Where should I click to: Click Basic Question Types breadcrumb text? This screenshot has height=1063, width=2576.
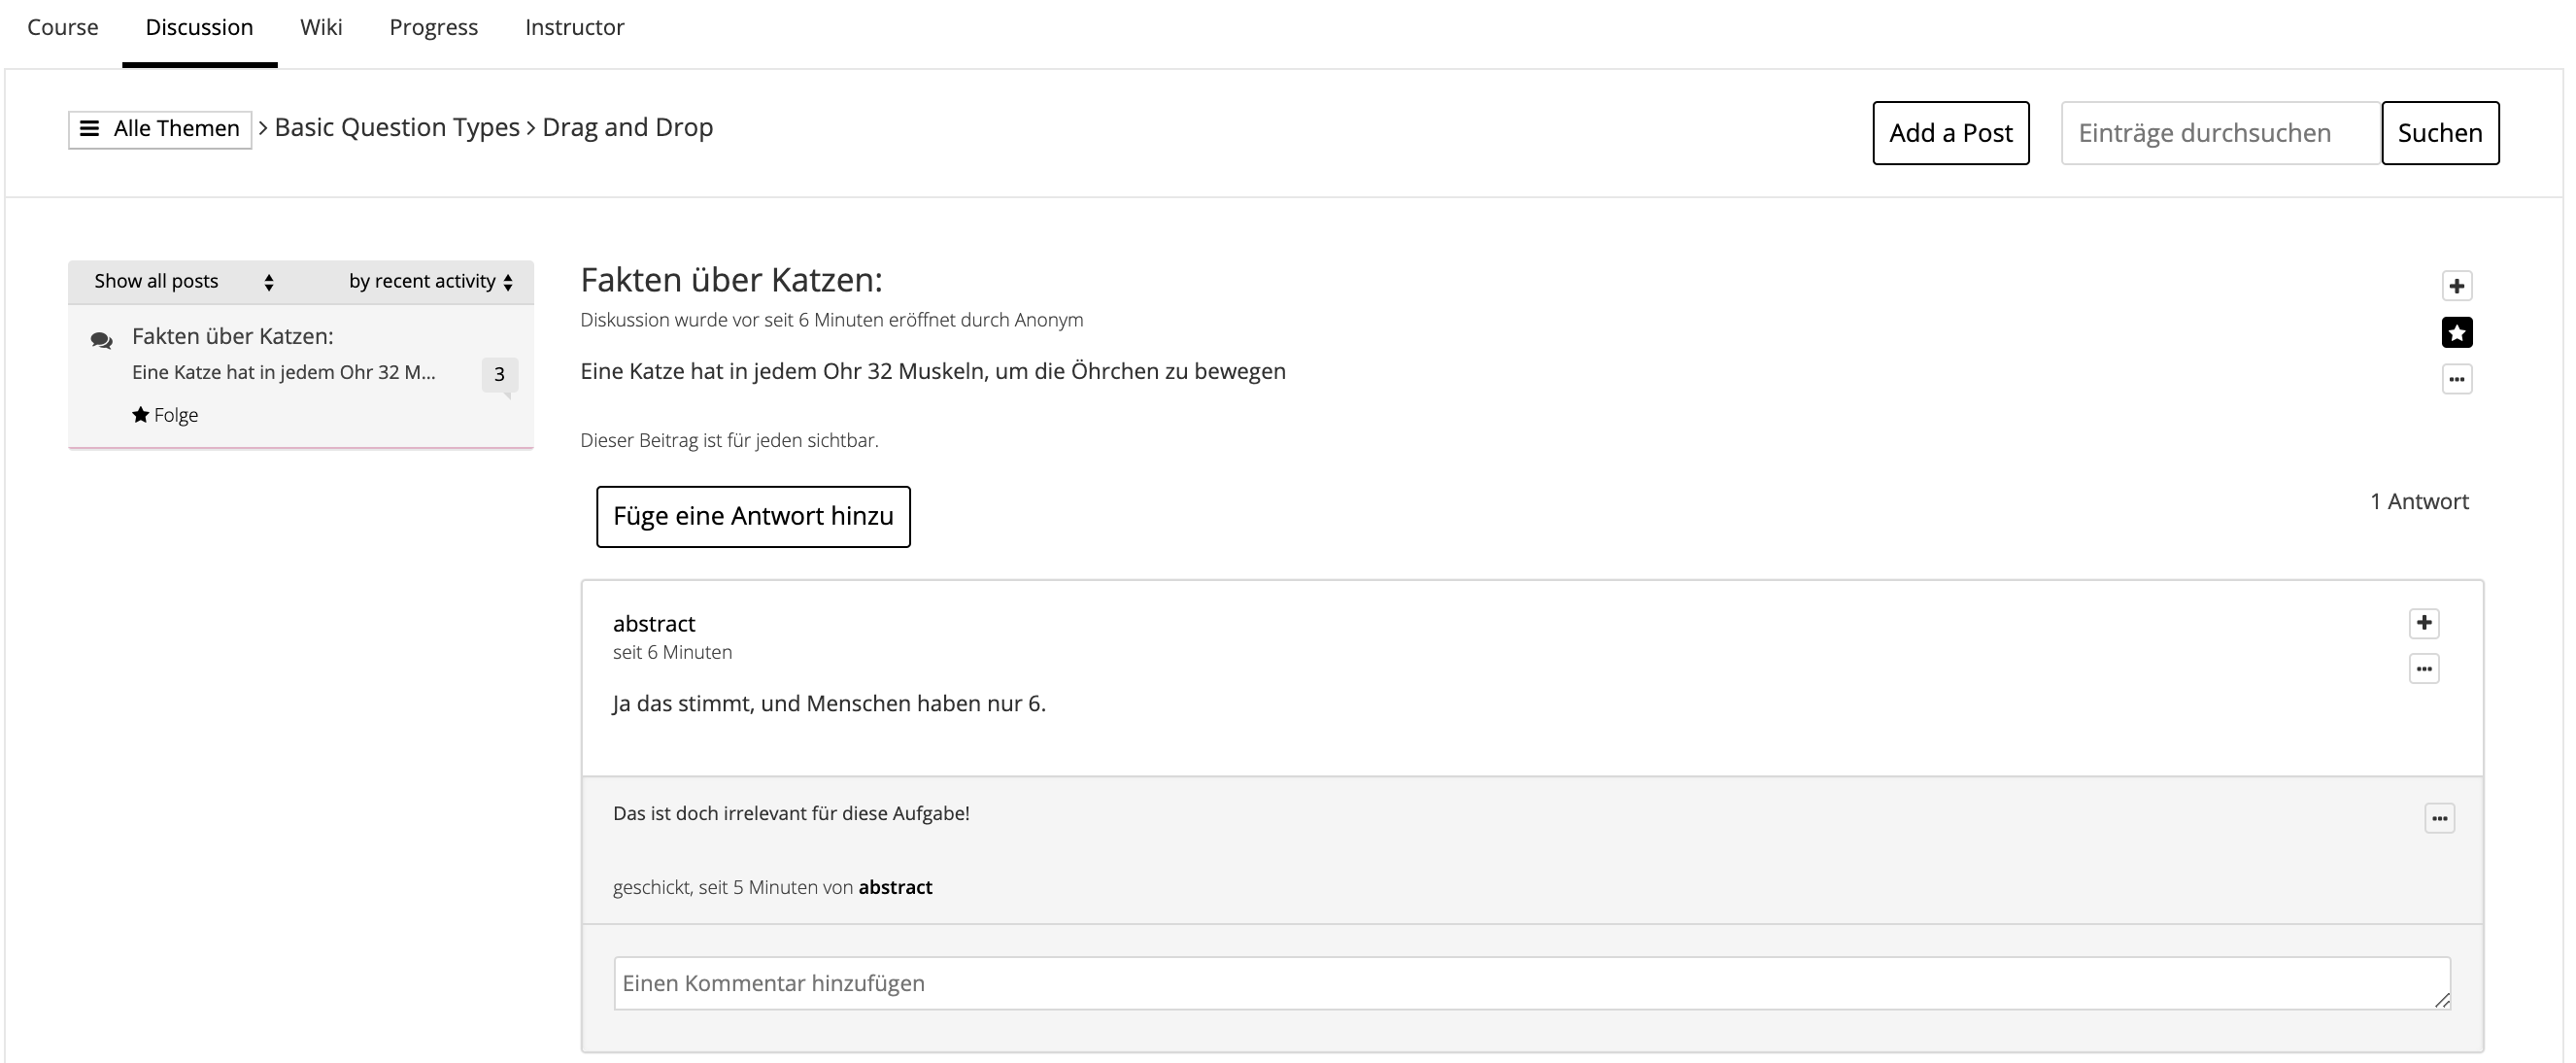point(396,127)
